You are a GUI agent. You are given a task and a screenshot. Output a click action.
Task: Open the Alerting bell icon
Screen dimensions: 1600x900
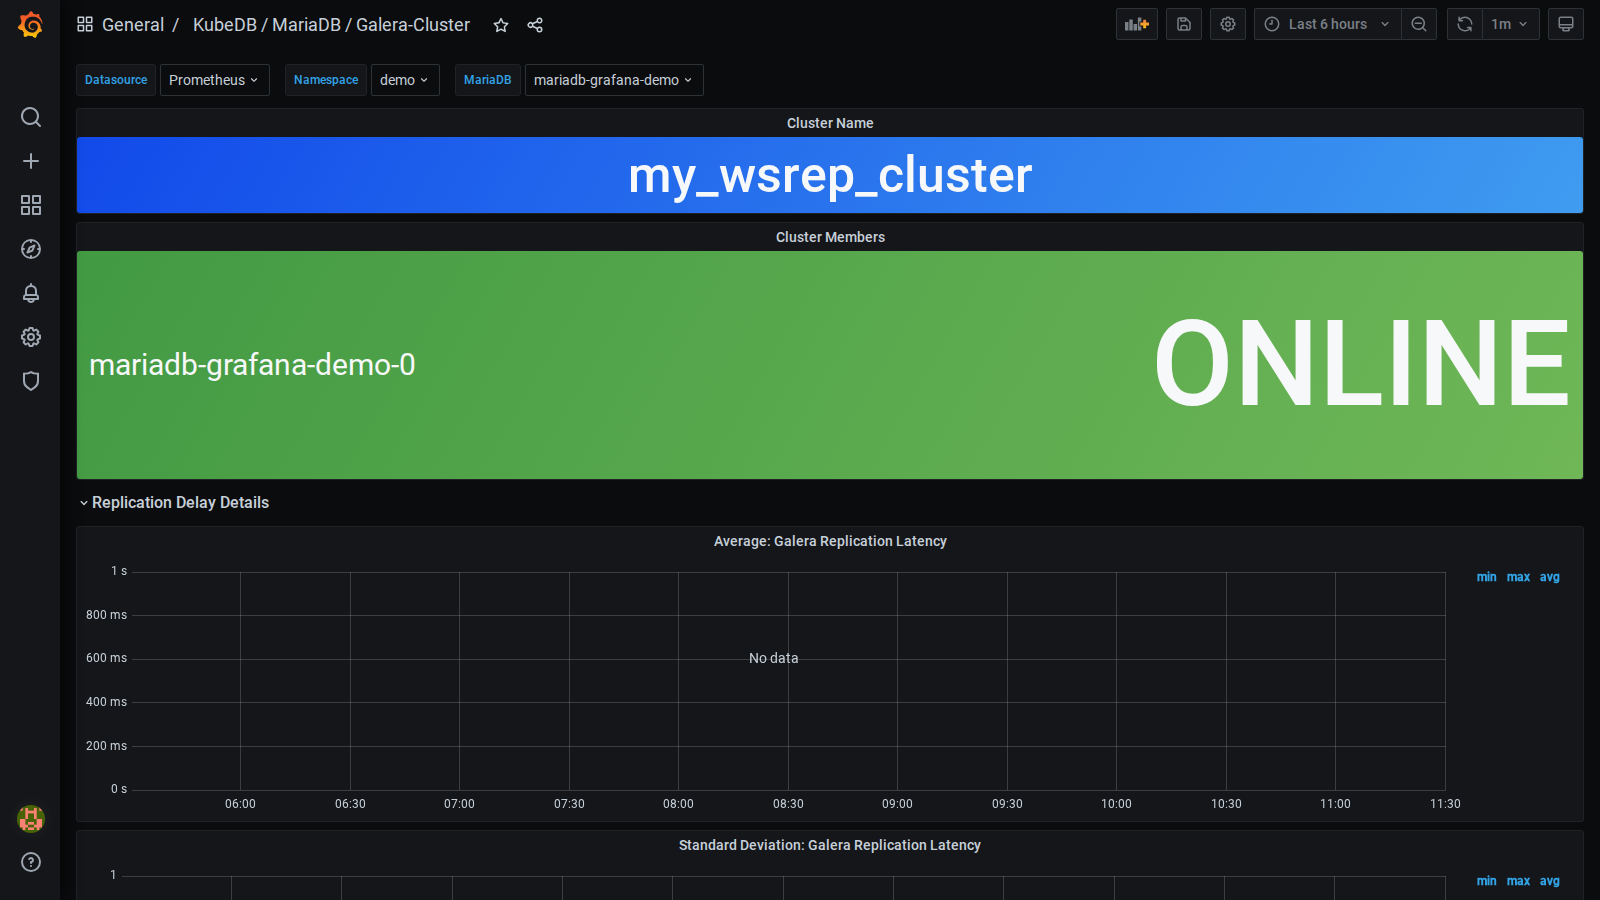click(x=31, y=293)
